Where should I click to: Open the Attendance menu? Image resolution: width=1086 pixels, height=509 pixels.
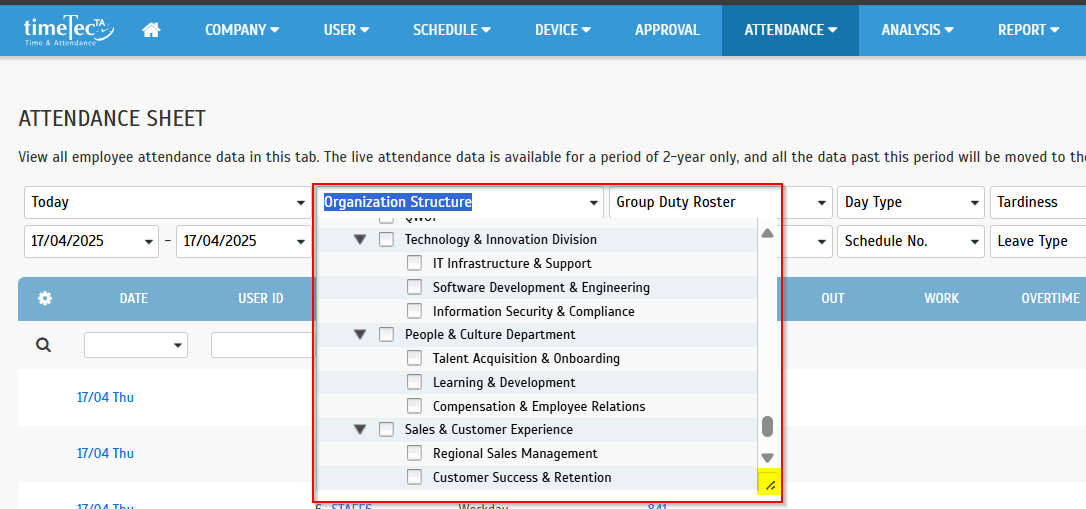tap(790, 30)
